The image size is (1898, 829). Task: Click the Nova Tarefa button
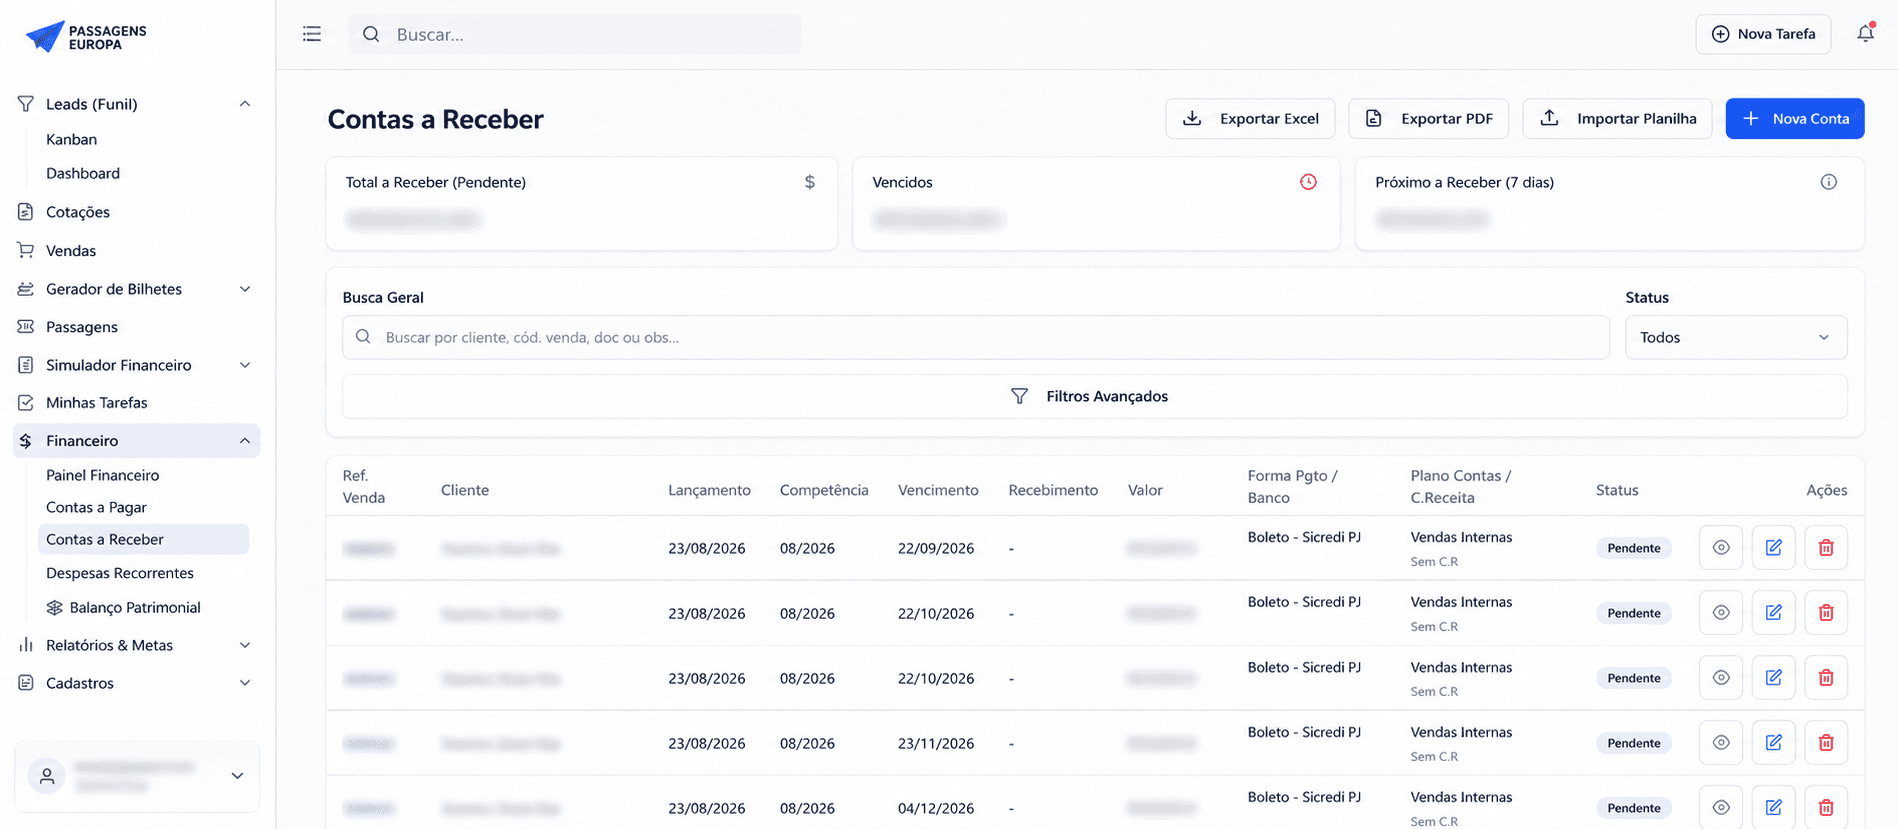[x=1763, y=34]
